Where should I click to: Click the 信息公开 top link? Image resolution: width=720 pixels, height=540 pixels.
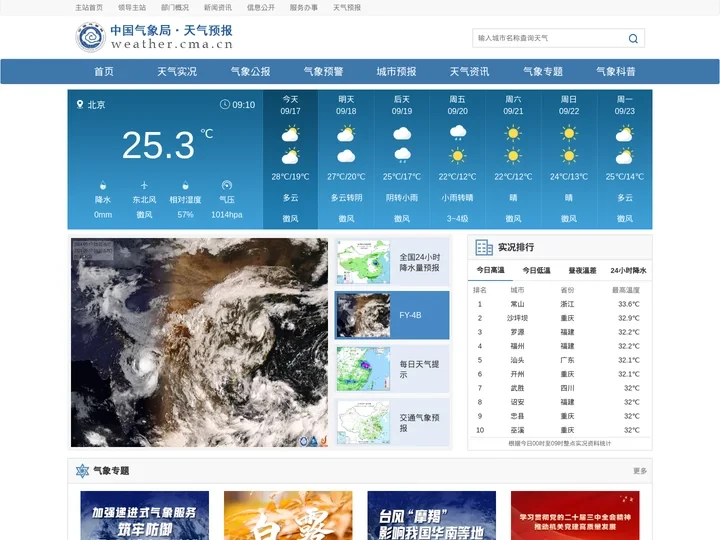(261, 8)
